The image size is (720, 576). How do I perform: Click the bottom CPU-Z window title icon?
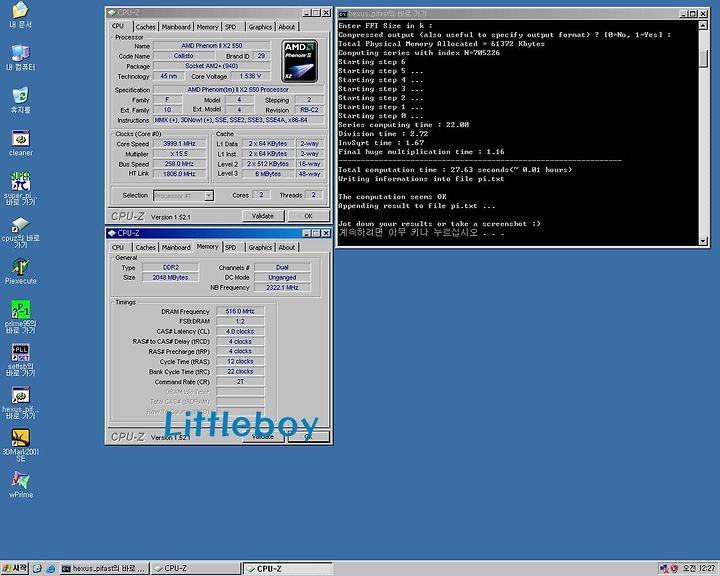(112, 233)
